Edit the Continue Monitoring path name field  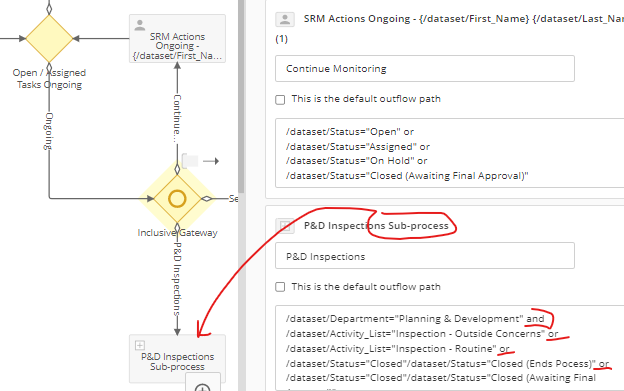point(425,69)
